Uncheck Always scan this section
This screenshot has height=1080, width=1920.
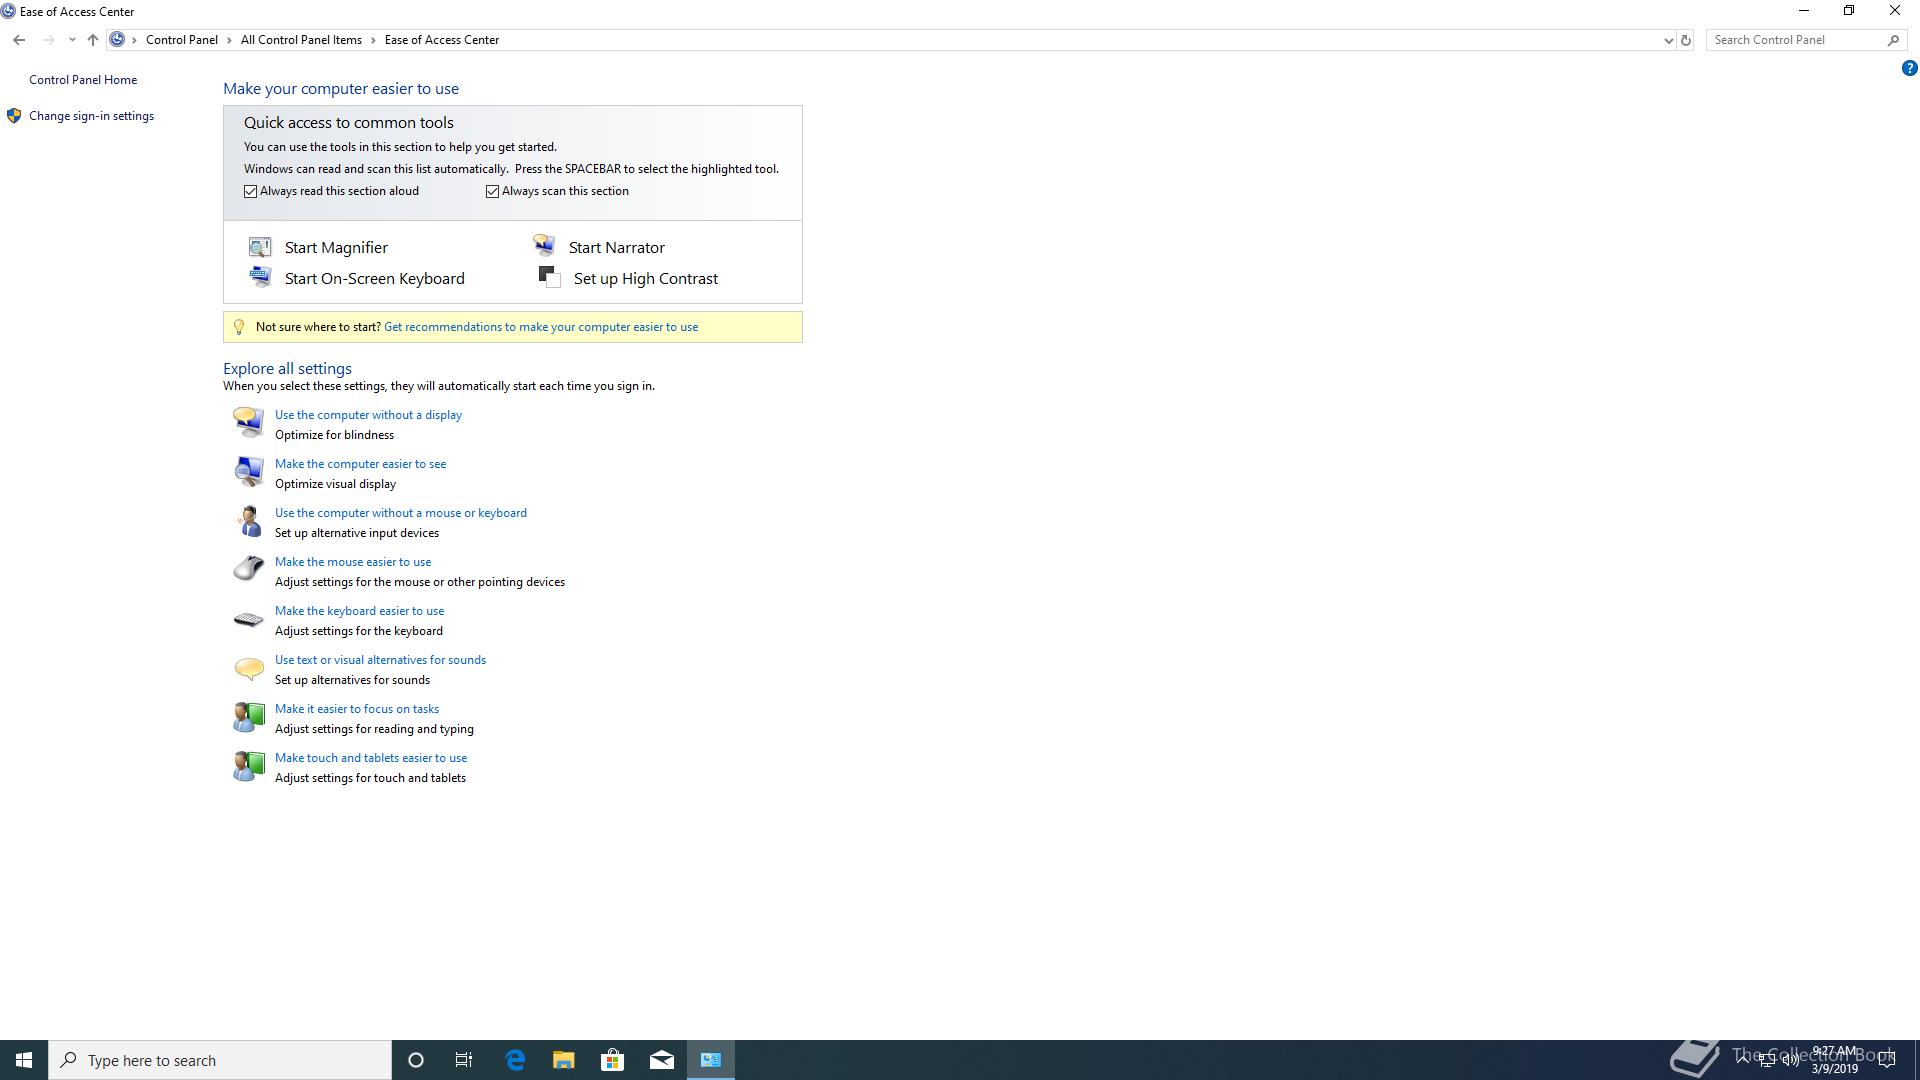tap(493, 191)
